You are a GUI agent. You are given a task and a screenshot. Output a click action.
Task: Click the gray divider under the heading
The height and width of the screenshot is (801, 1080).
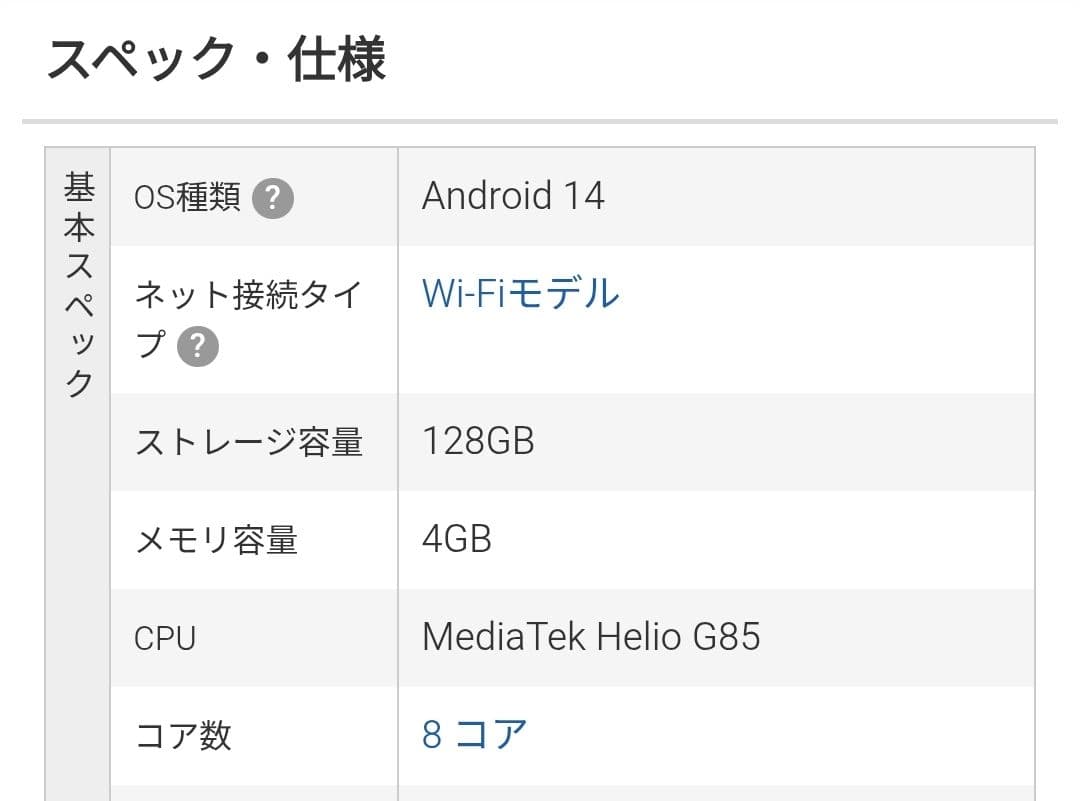click(x=539, y=122)
